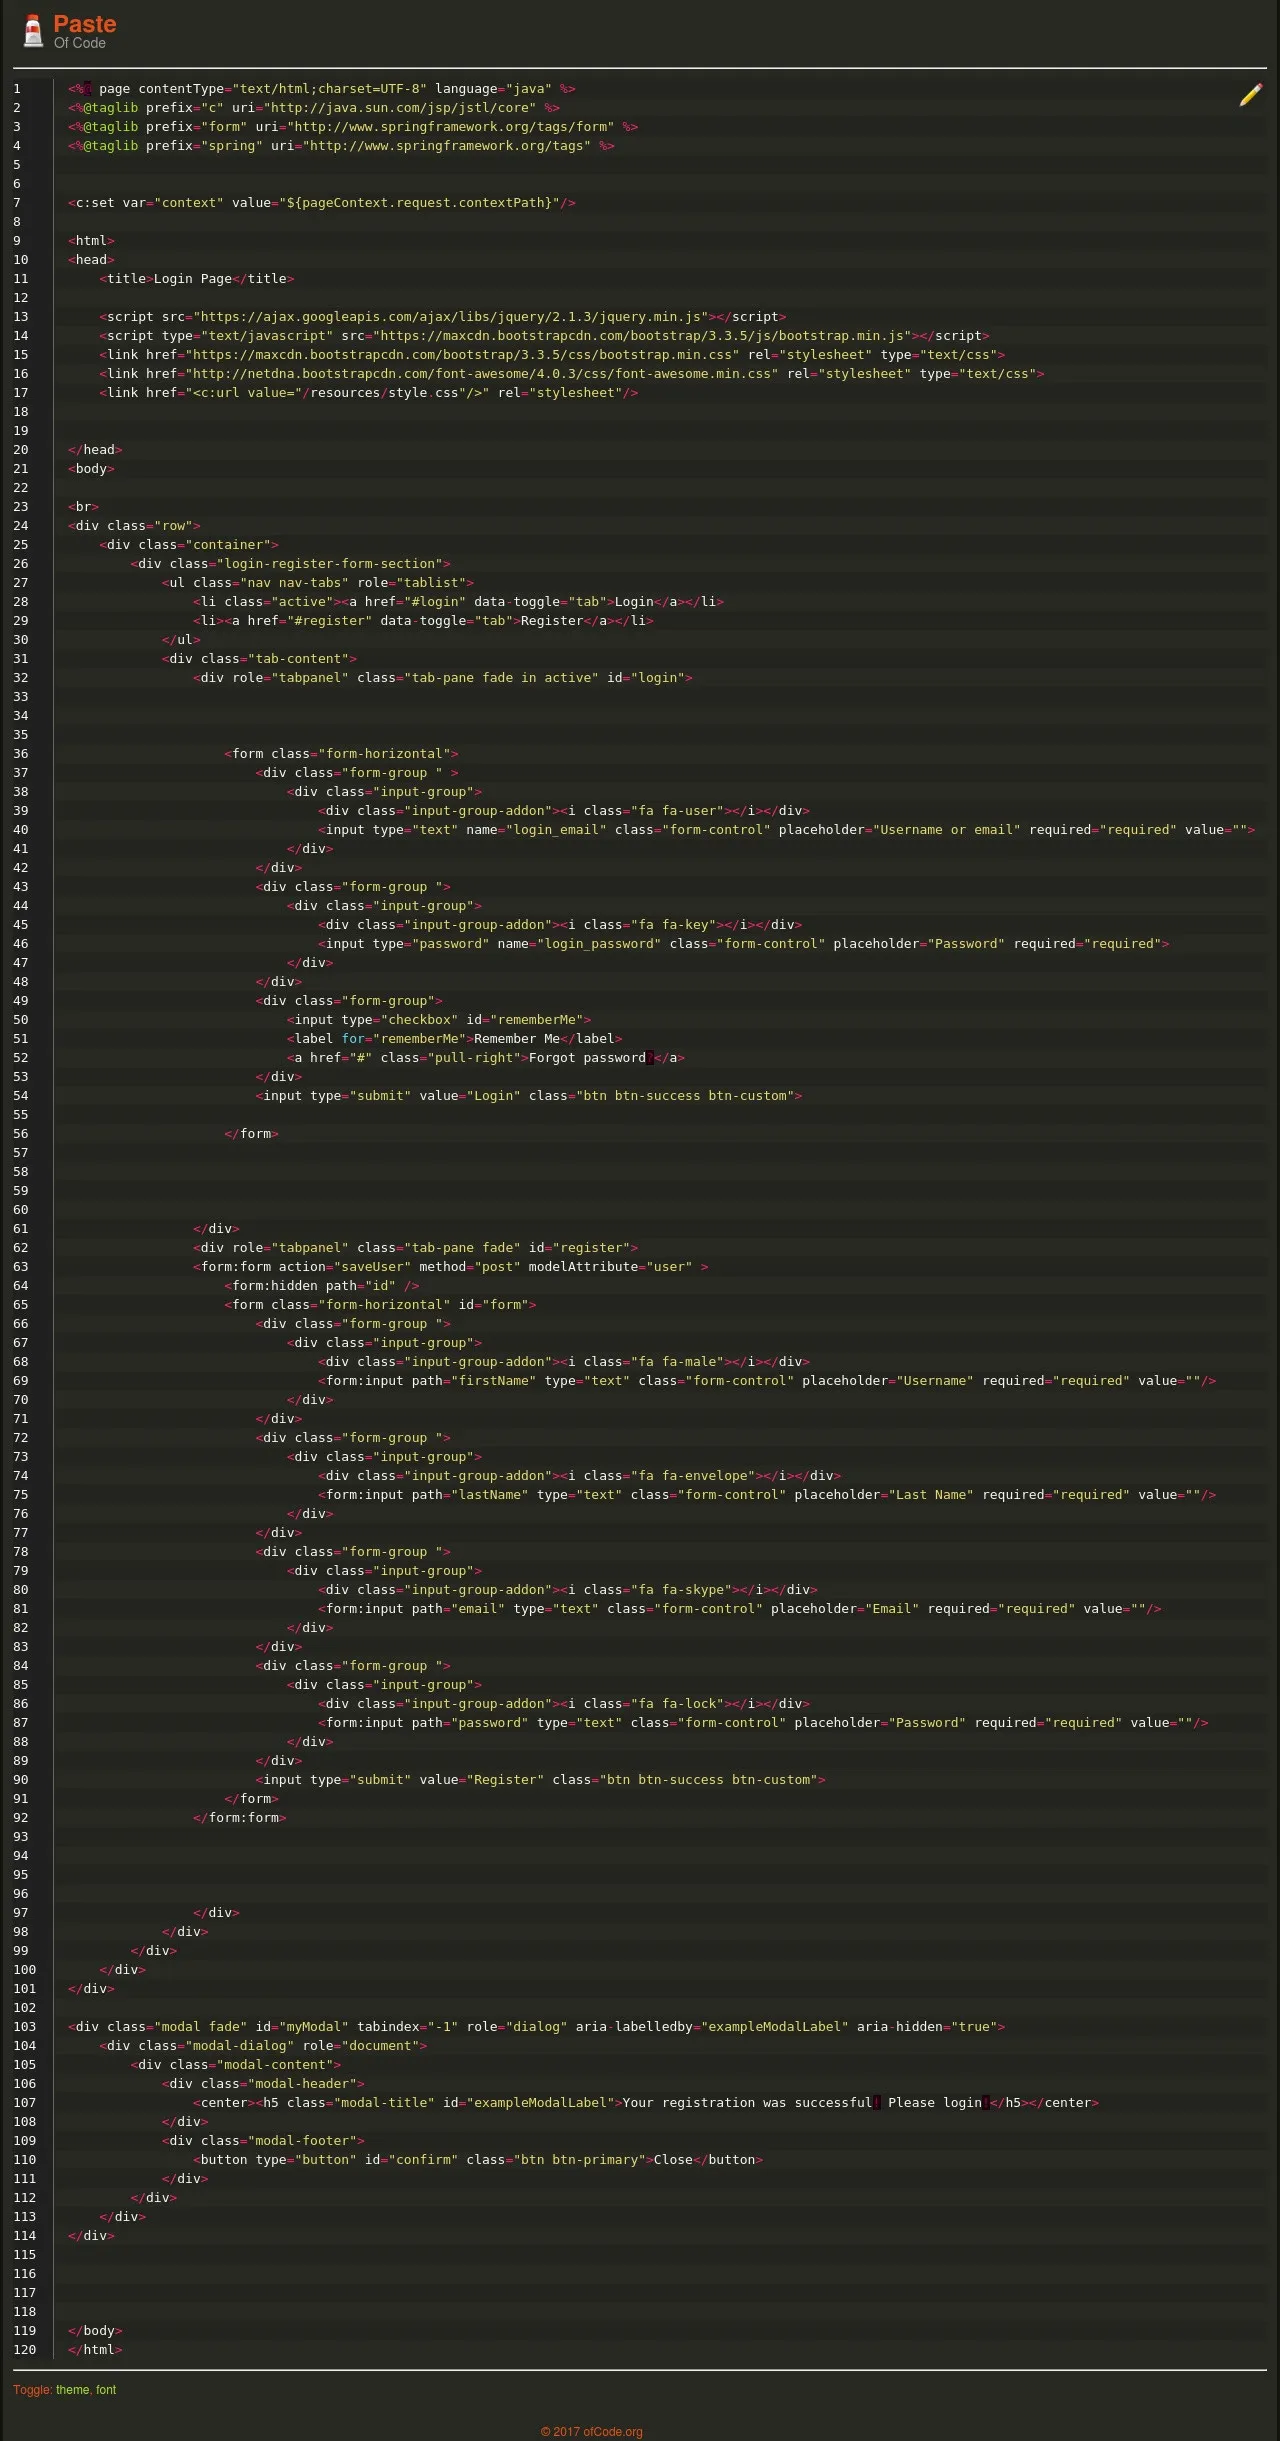Click the "${pageContext.request.contextPath}" value
This screenshot has width=1280, height=2441.
click(419, 203)
